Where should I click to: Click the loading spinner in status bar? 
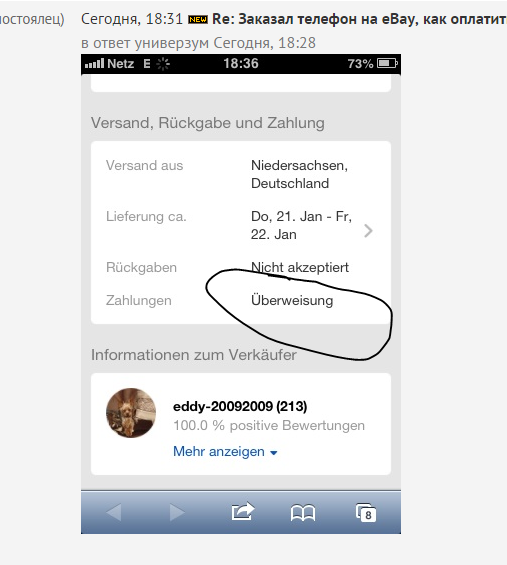pyautogui.click(x=163, y=64)
